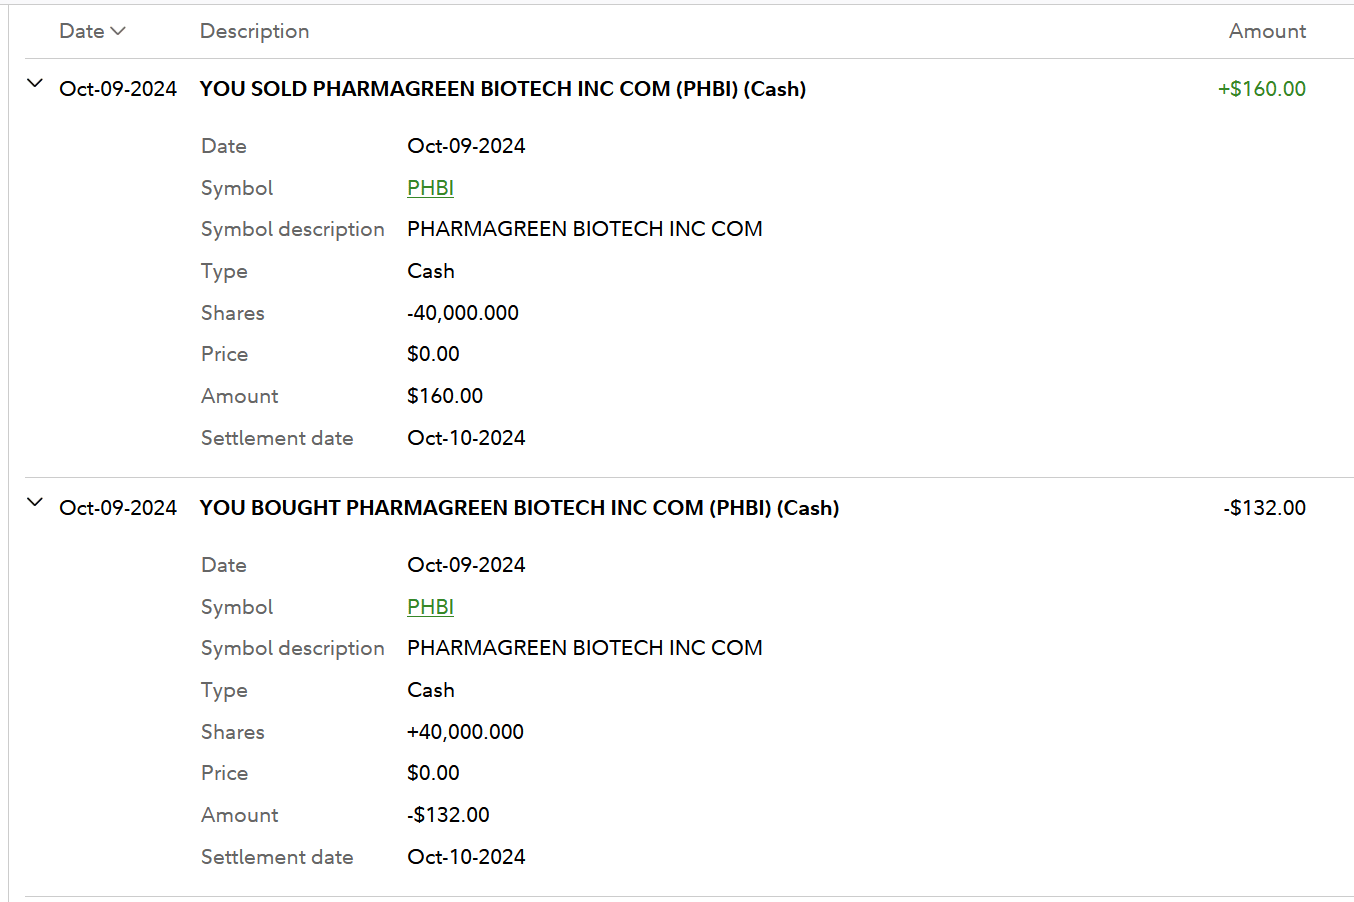
Task: Click the -$132.00 amount in bought details
Action: point(448,815)
